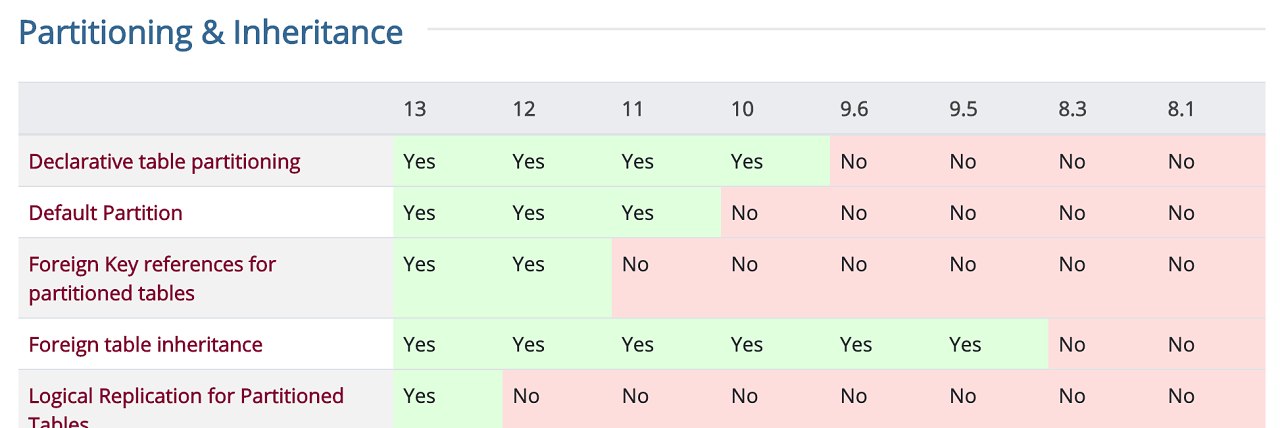Select the version 8.1 column header
Viewport: 1280px width, 428px height.
1181,109
